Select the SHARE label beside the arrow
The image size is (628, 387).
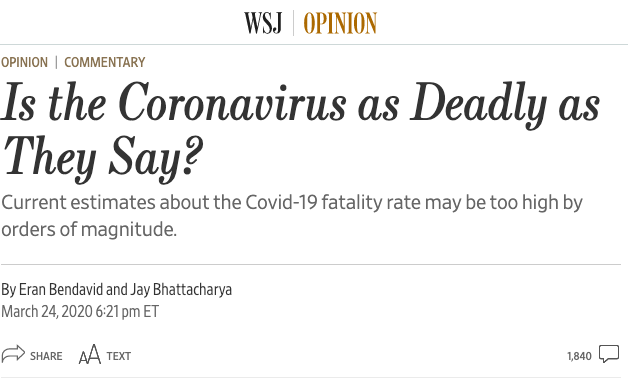[x=46, y=356]
